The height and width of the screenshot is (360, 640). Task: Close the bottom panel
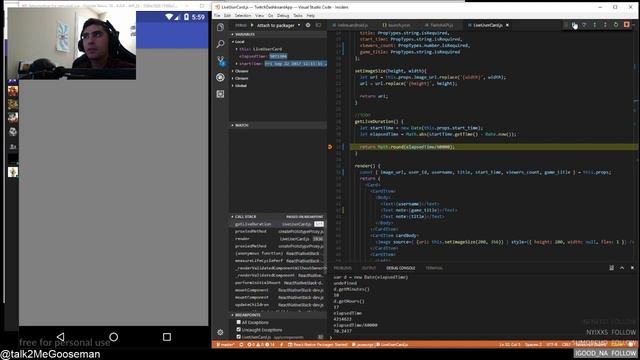click(x=632, y=268)
